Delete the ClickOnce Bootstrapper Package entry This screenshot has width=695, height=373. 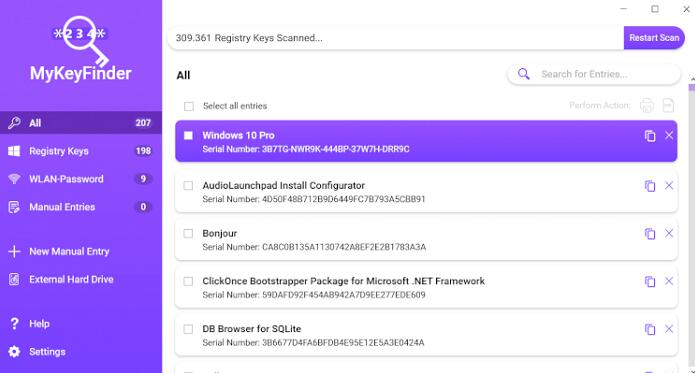click(669, 281)
